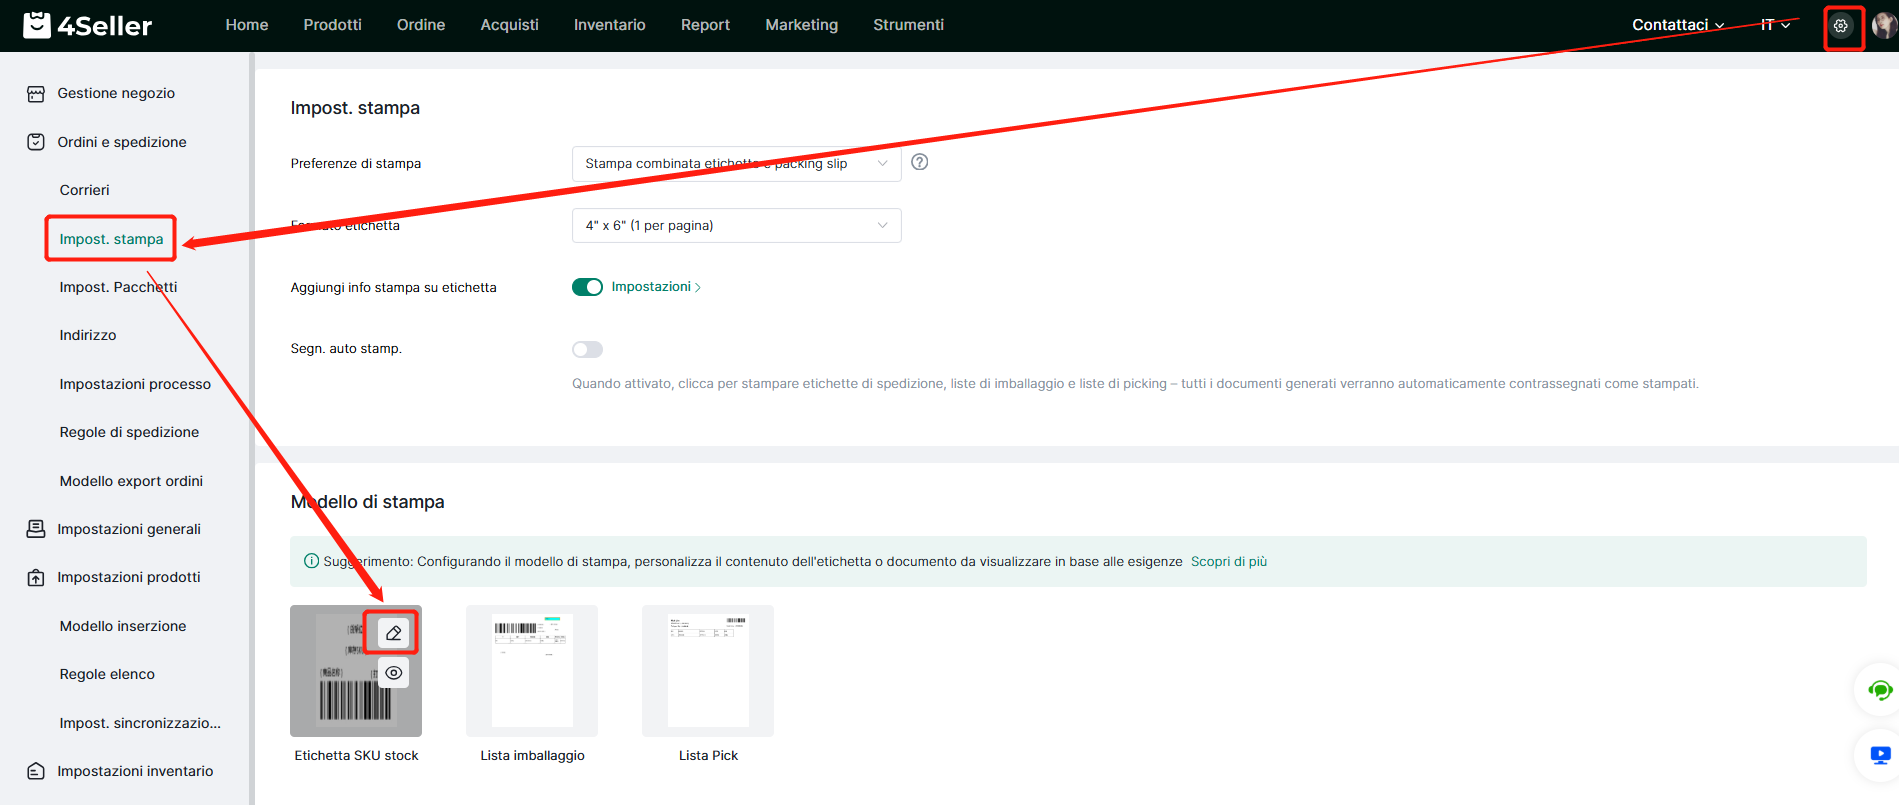Open the green live chat bubble icon

pyautogui.click(x=1879, y=690)
